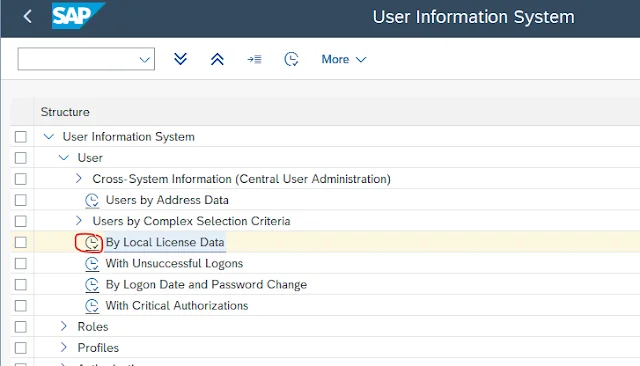
Task: Click Users by Complex Selection Criteria label
Action: (191, 221)
